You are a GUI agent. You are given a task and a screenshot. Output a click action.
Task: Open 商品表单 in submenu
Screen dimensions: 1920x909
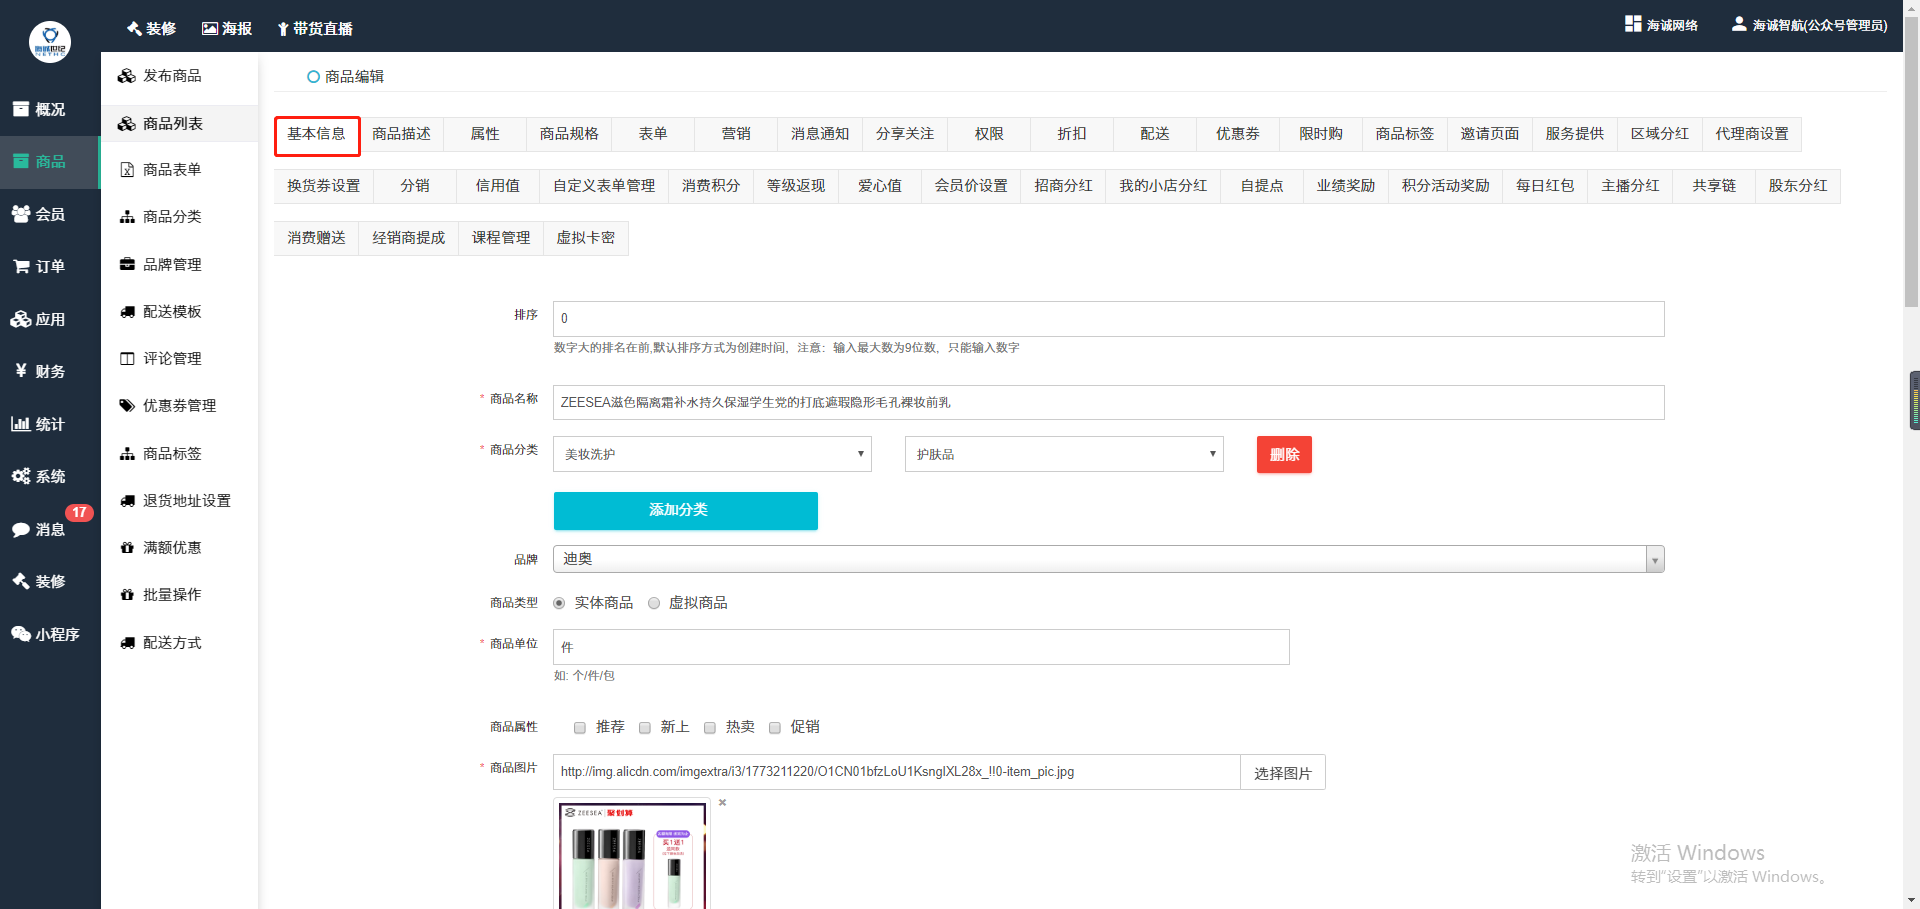tap(180, 170)
